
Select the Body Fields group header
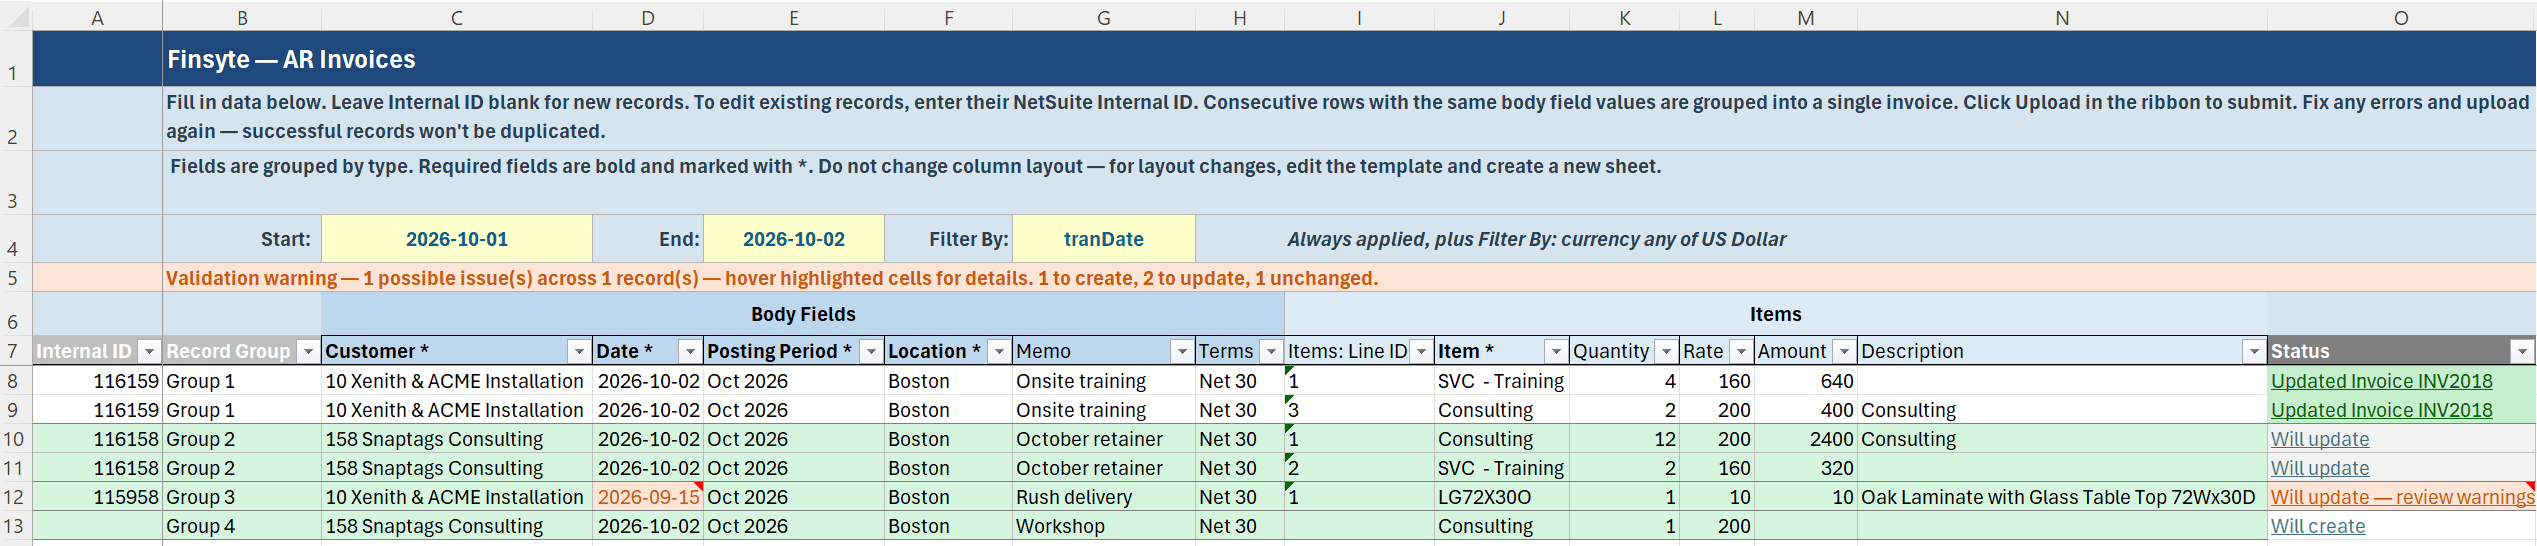(803, 314)
